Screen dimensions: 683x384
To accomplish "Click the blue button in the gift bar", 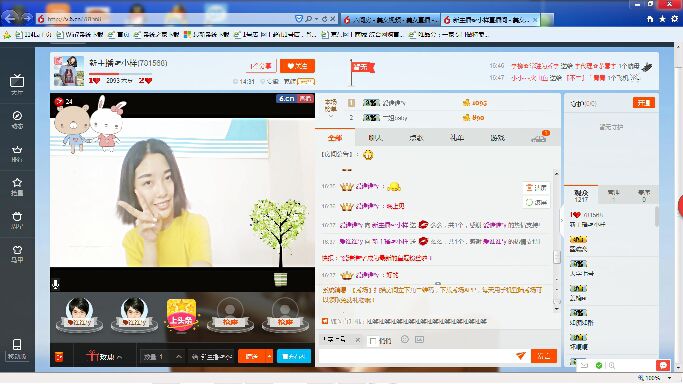I will (294, 356).
